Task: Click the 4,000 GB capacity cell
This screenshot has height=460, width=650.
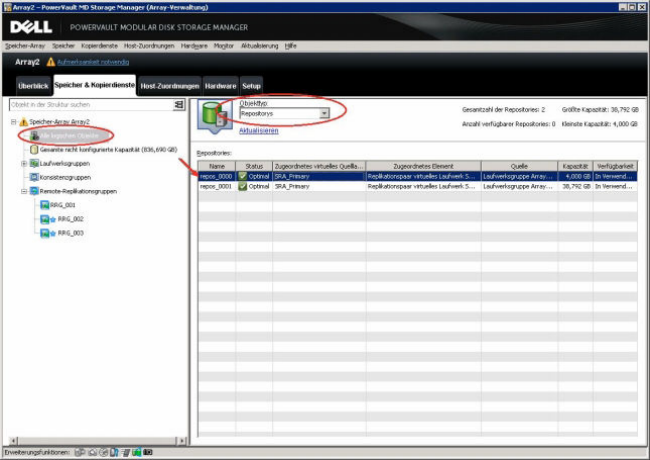Action: click(x=575, y=177)
